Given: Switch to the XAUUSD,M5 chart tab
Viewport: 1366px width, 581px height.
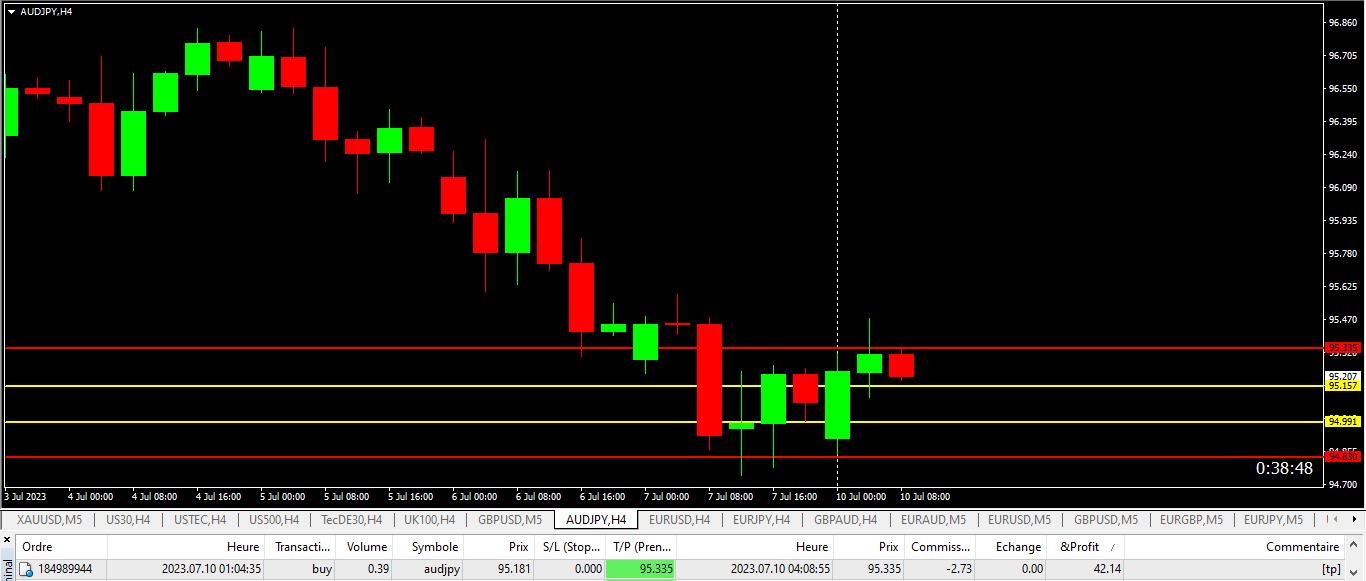Looking at the screenshot, I should [x=50, y=519].
